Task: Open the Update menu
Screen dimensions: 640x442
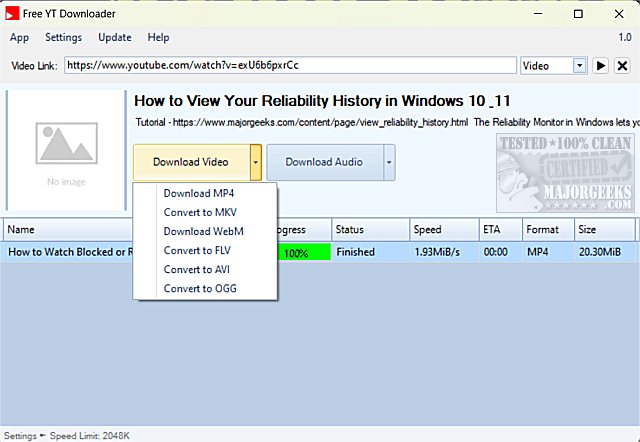Action: [115, 38]
